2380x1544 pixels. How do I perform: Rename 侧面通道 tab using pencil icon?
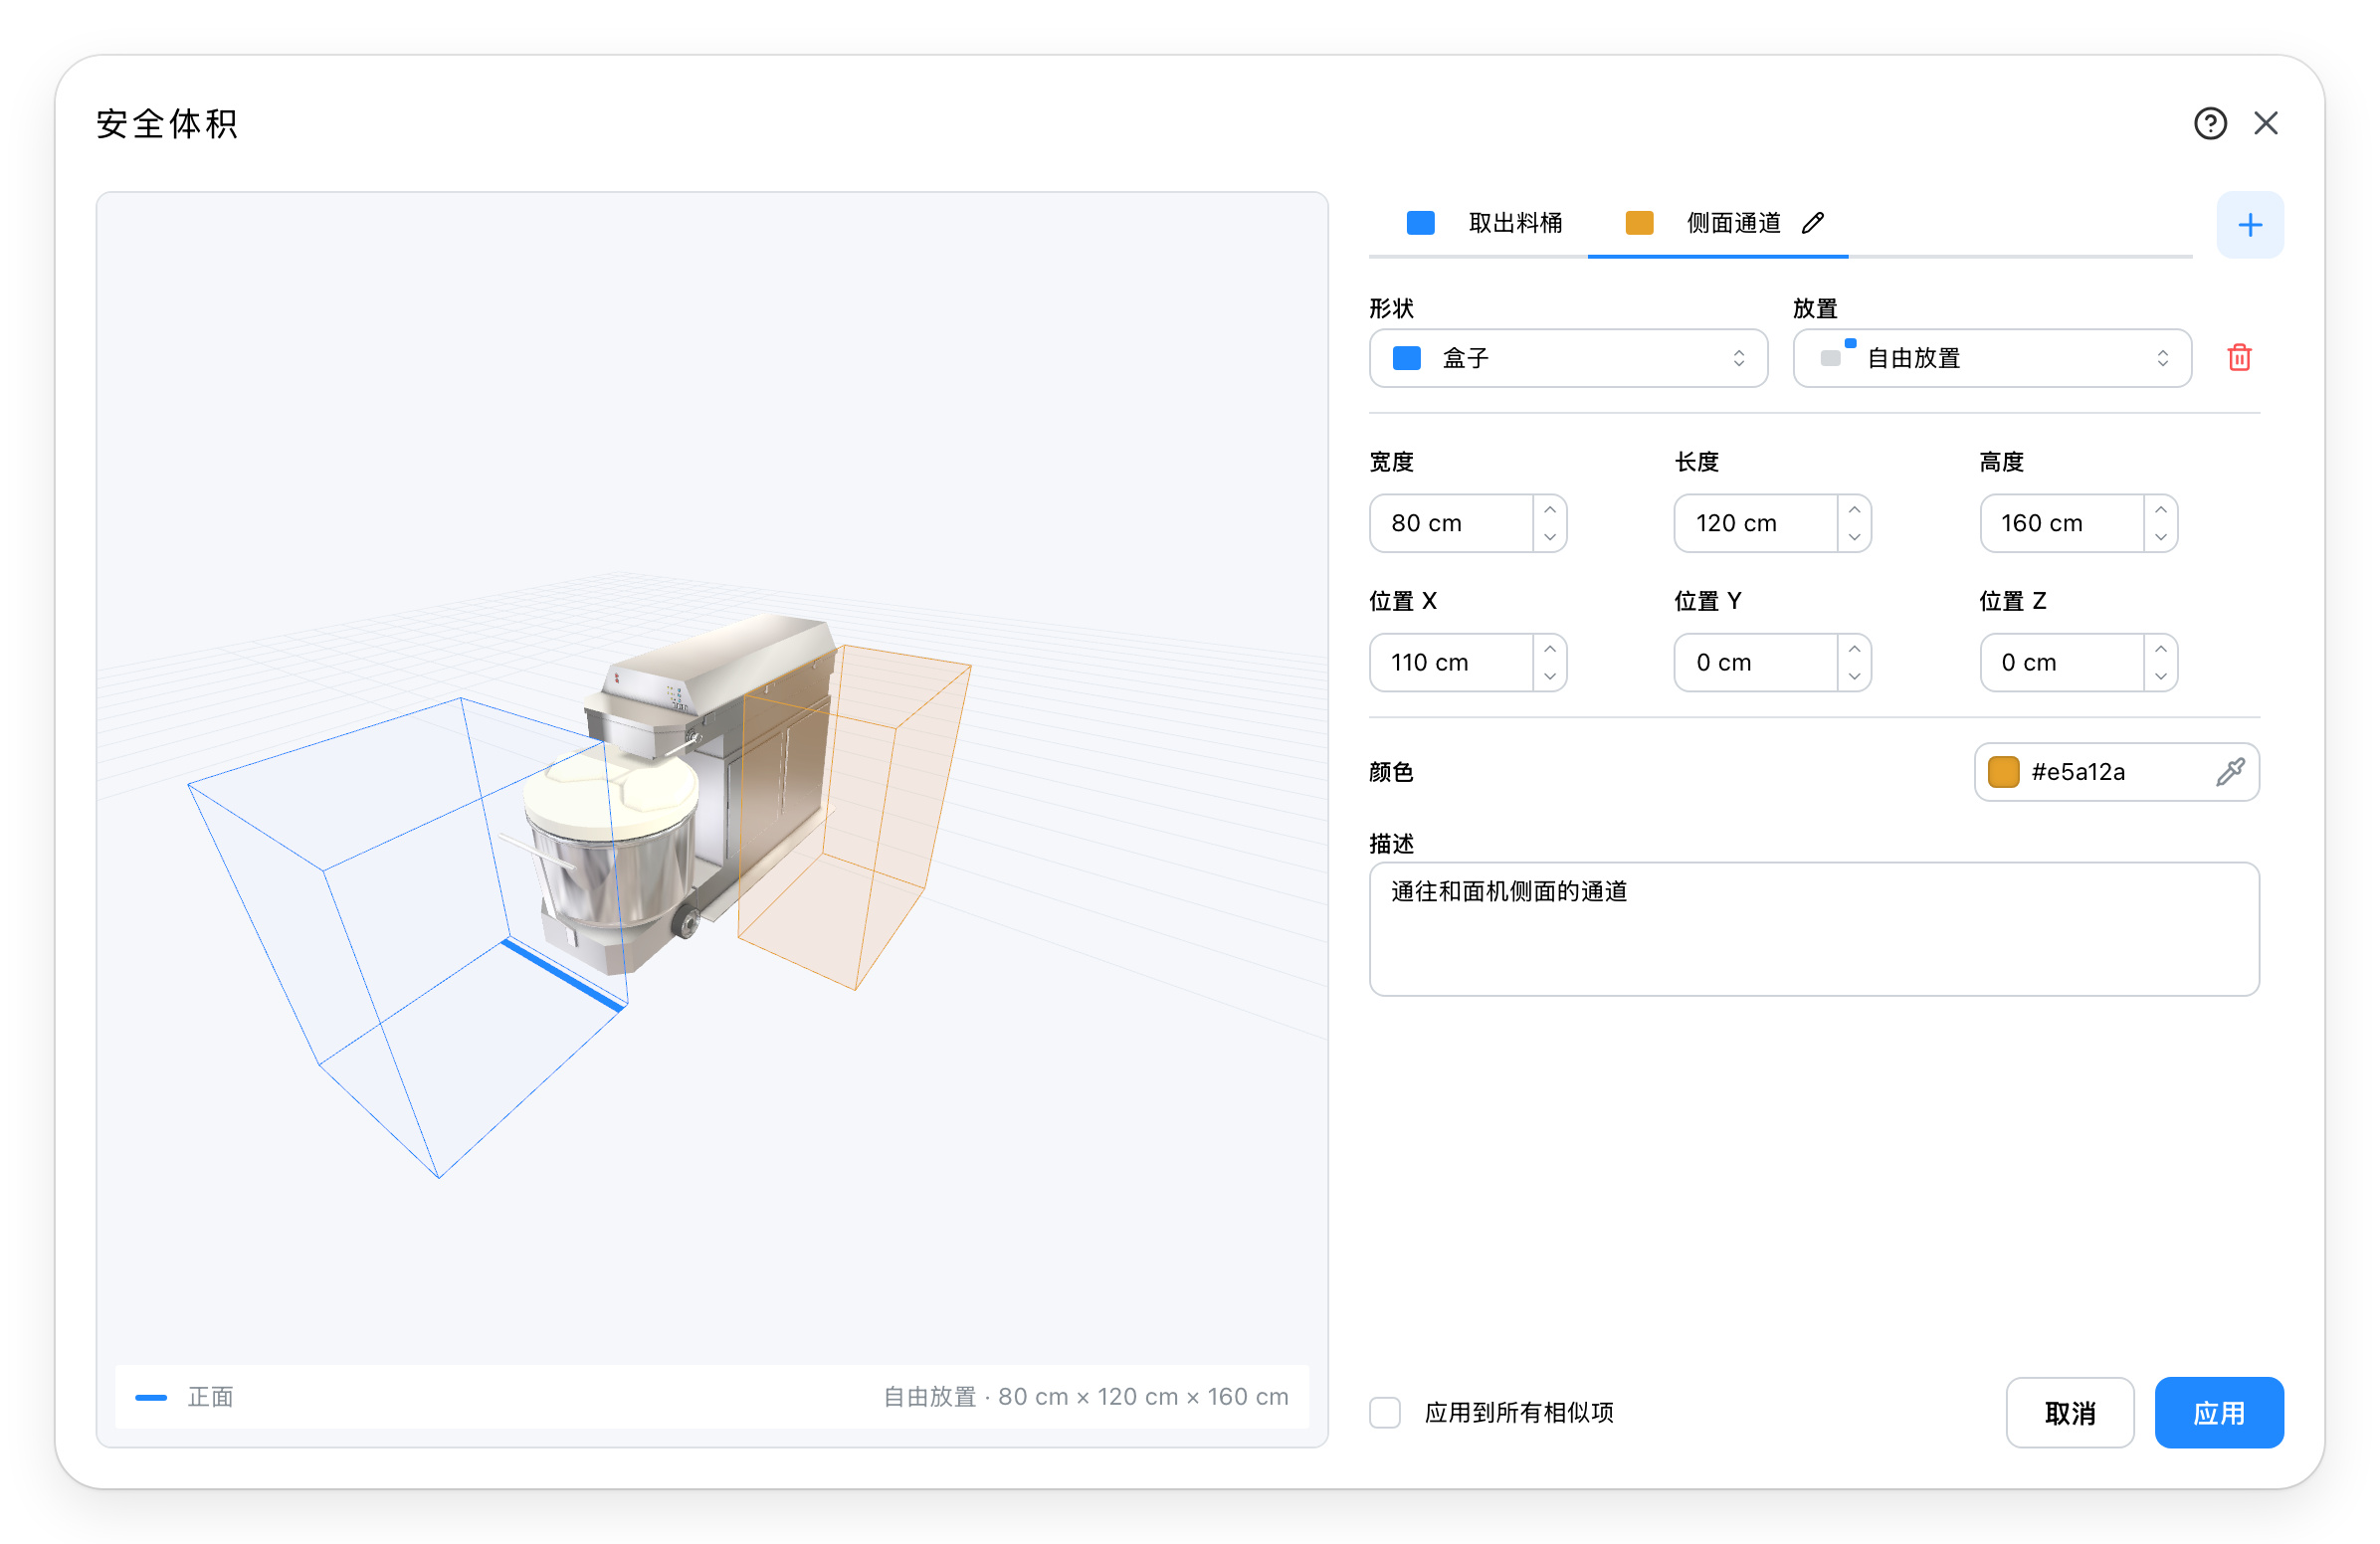pyautogui.click(x=1813, y=223)
